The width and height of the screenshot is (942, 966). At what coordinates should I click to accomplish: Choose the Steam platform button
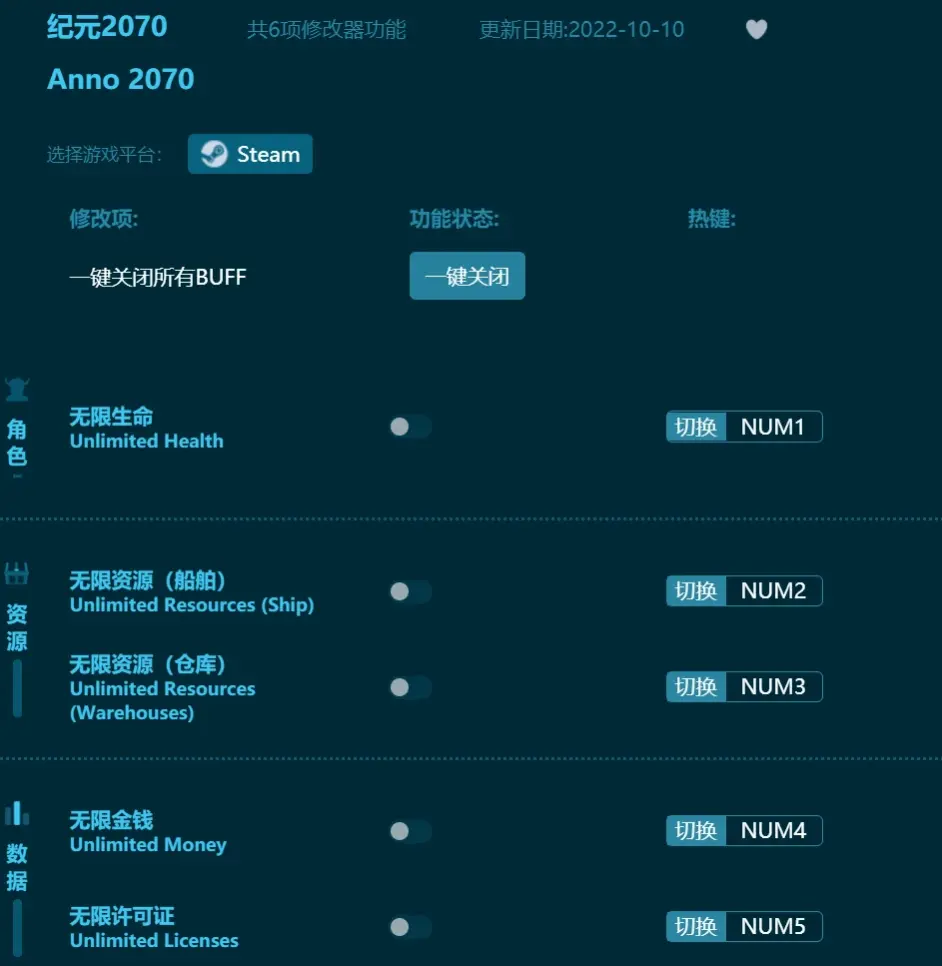(x=250, y=154)
